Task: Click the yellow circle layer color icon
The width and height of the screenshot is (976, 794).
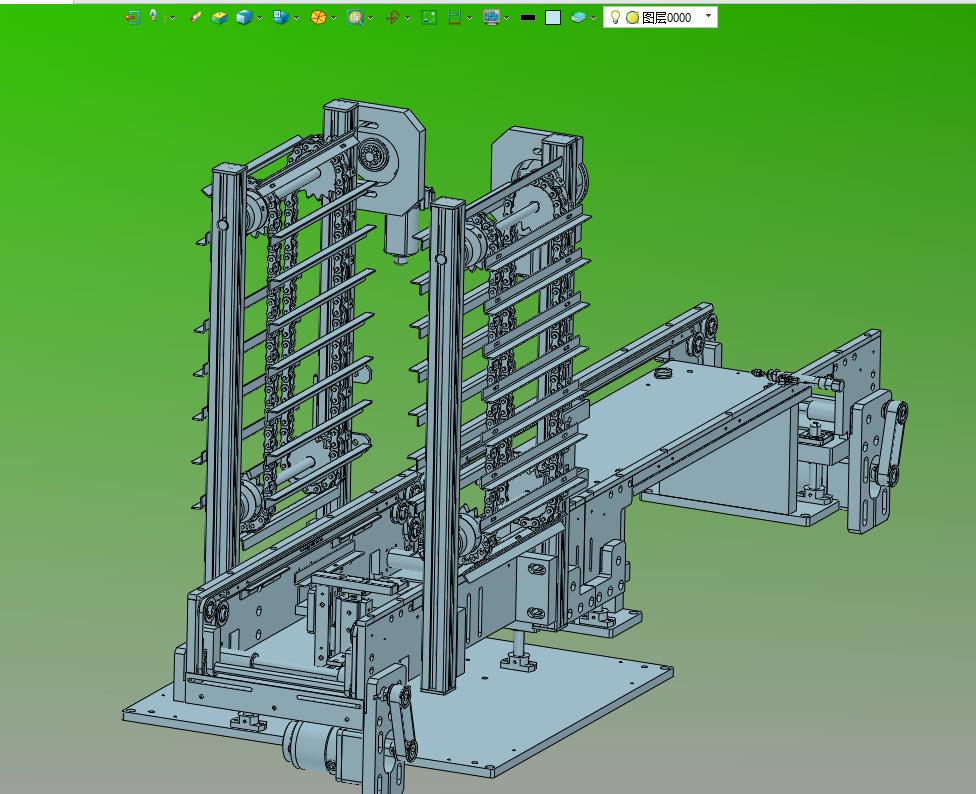Action: pos(632,17)
